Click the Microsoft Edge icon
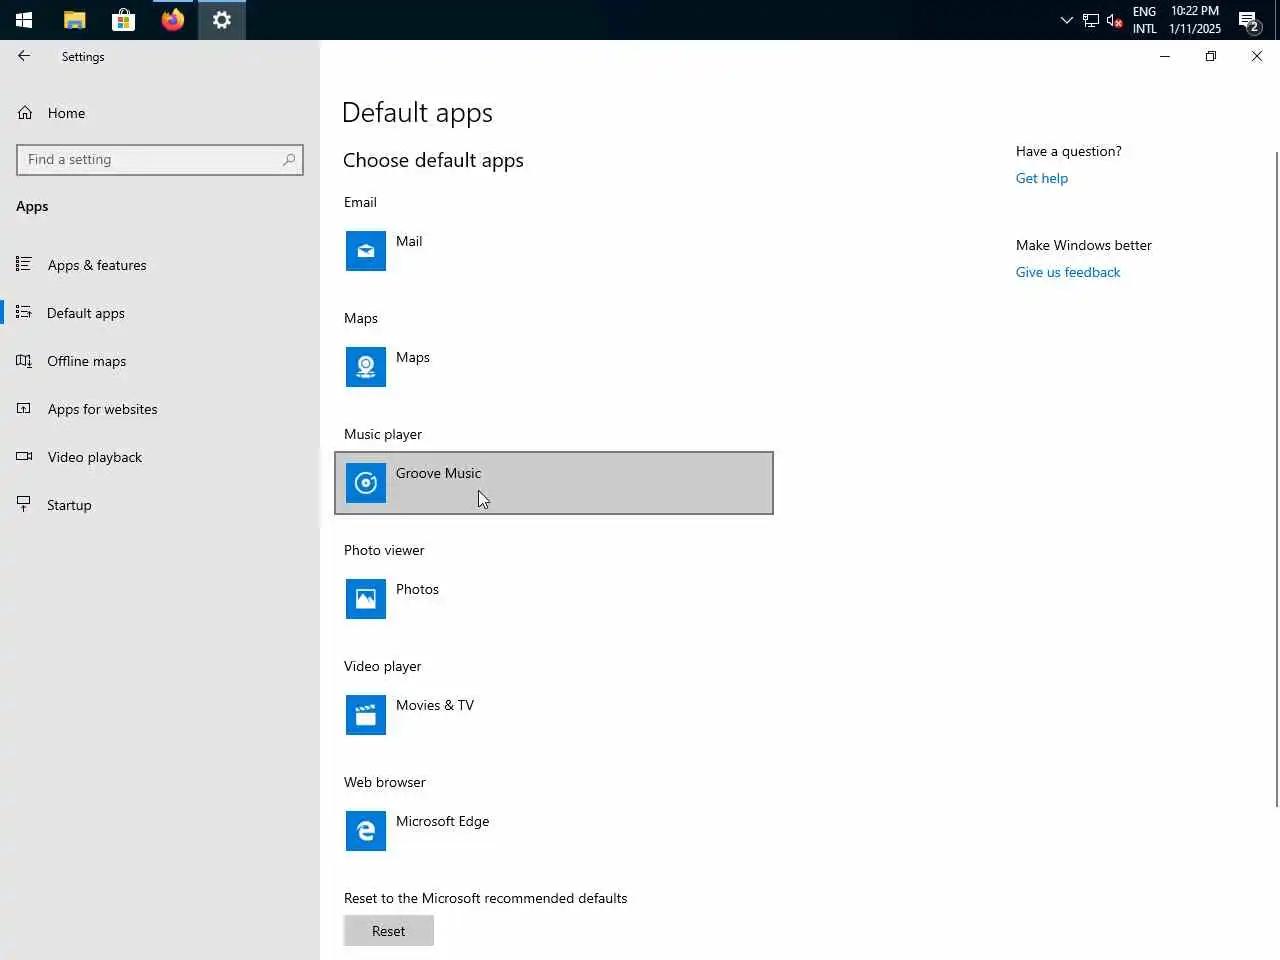Image resolution: width=1280 pixels, height=960 pixels. (x=366, y=831)
